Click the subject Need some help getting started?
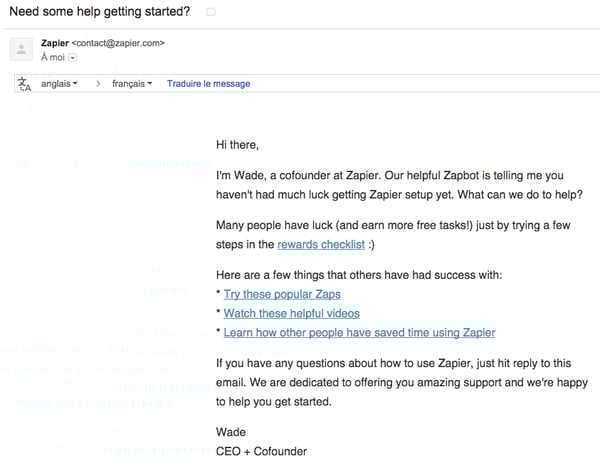 pyautogui.click(x=99, y=11)
